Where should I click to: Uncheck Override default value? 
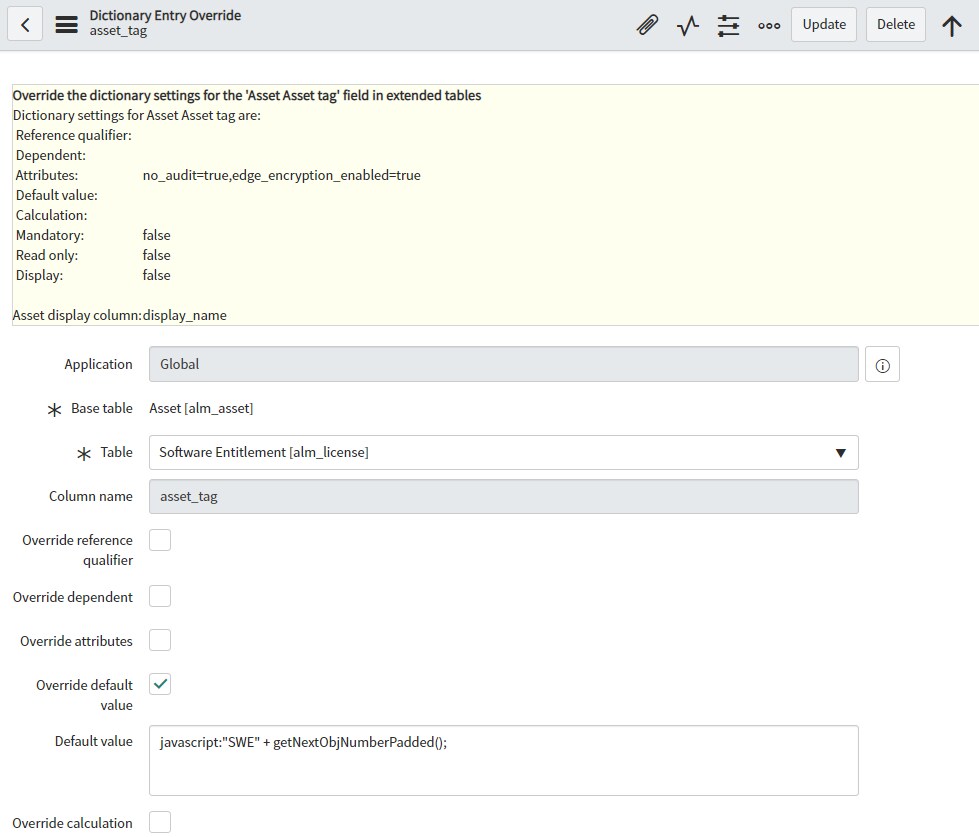(x=160, y=684)
